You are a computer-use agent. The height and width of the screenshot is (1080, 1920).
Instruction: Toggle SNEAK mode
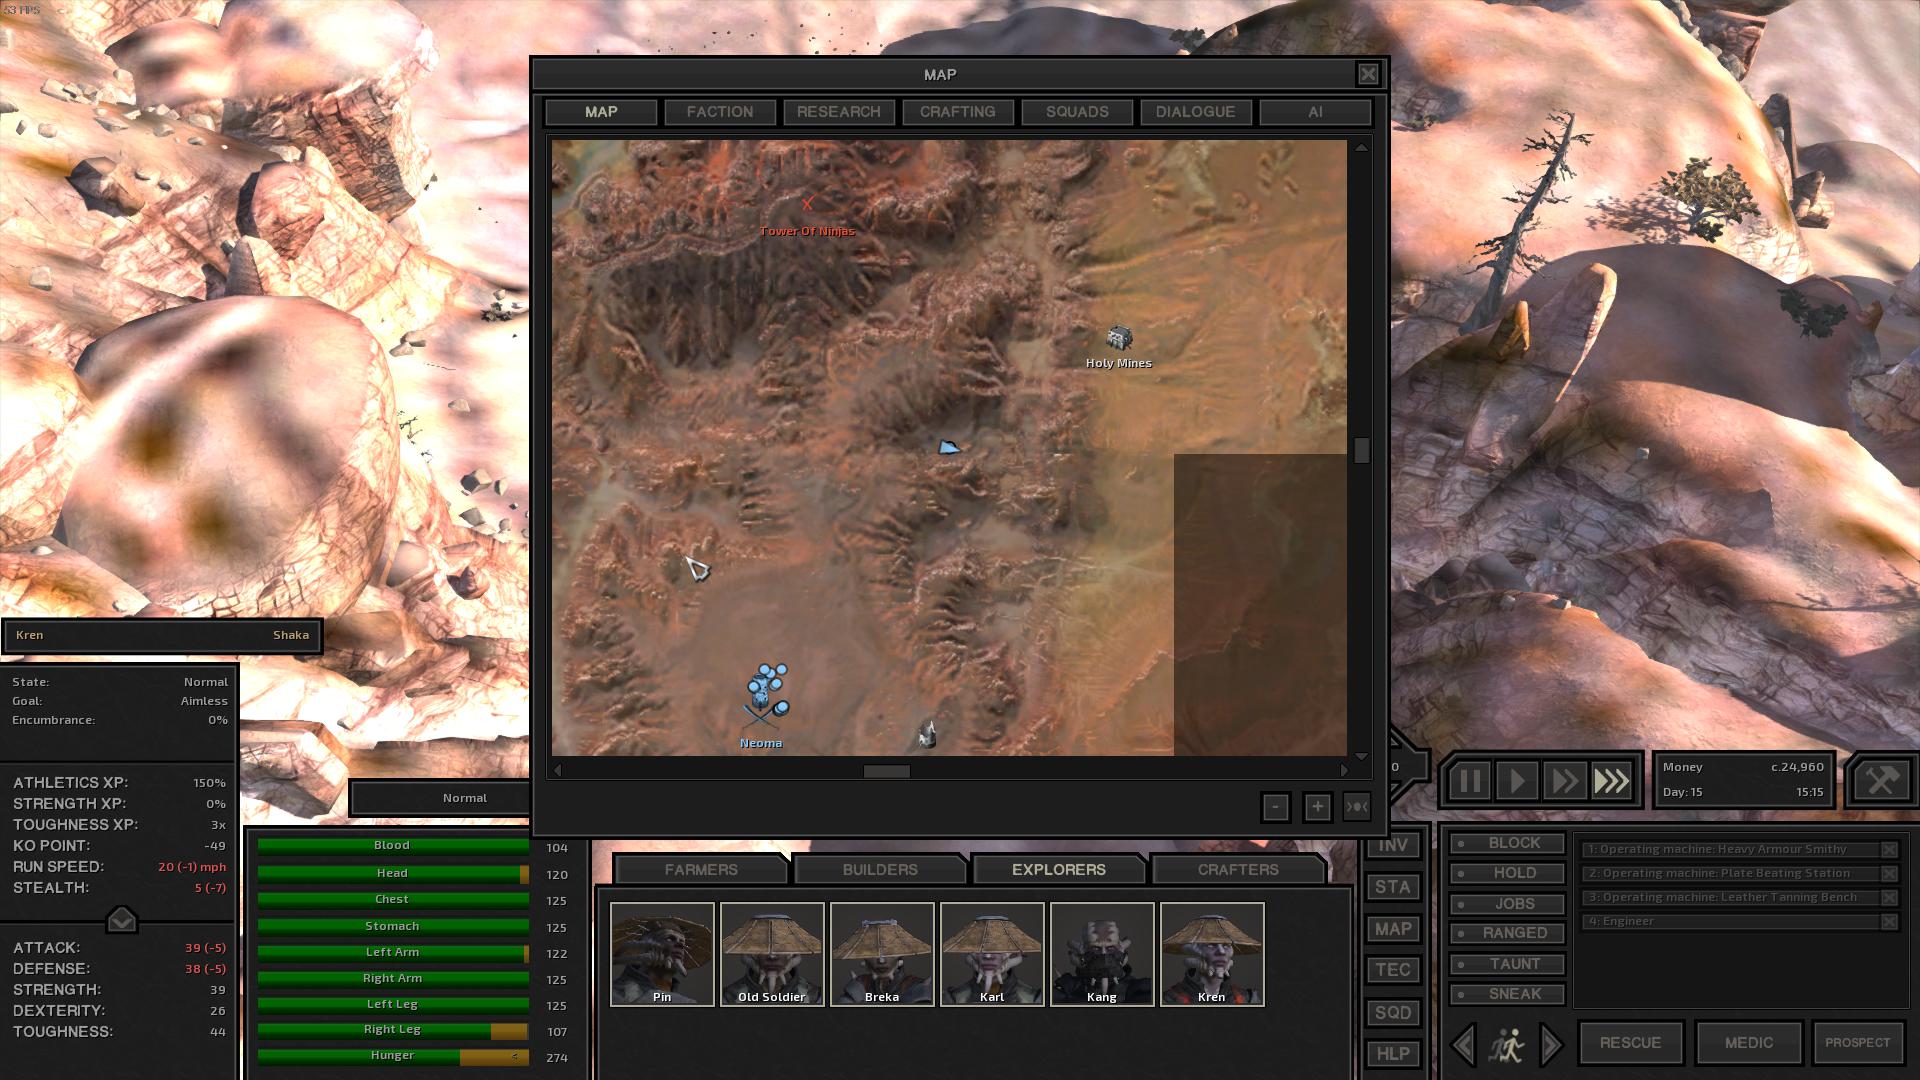1507,994
